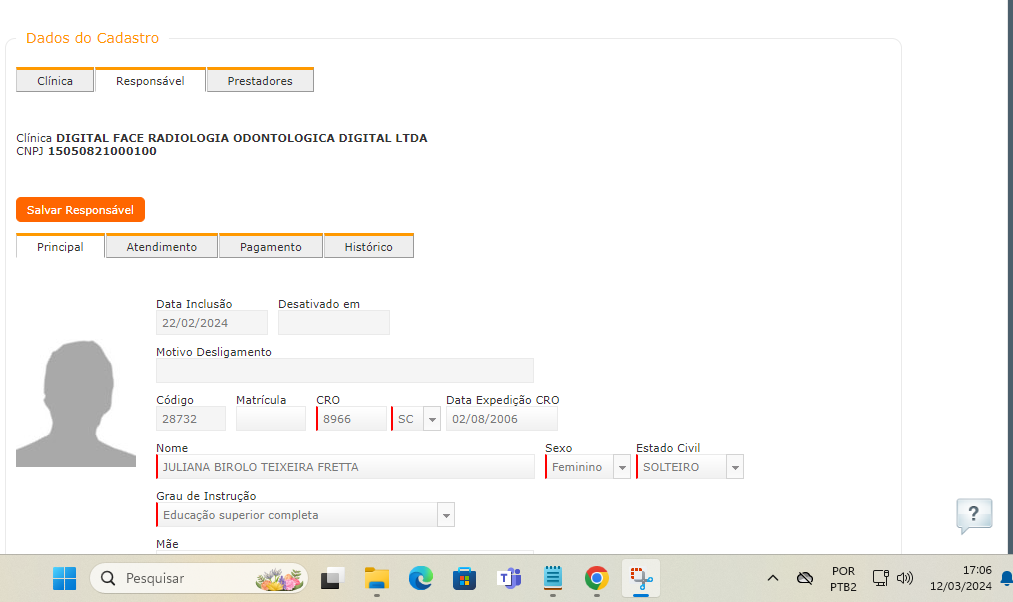This screenshot has height=602, width=1013.
Task: Click the profile photo silhouette placeholder
Action: point(76,403)
